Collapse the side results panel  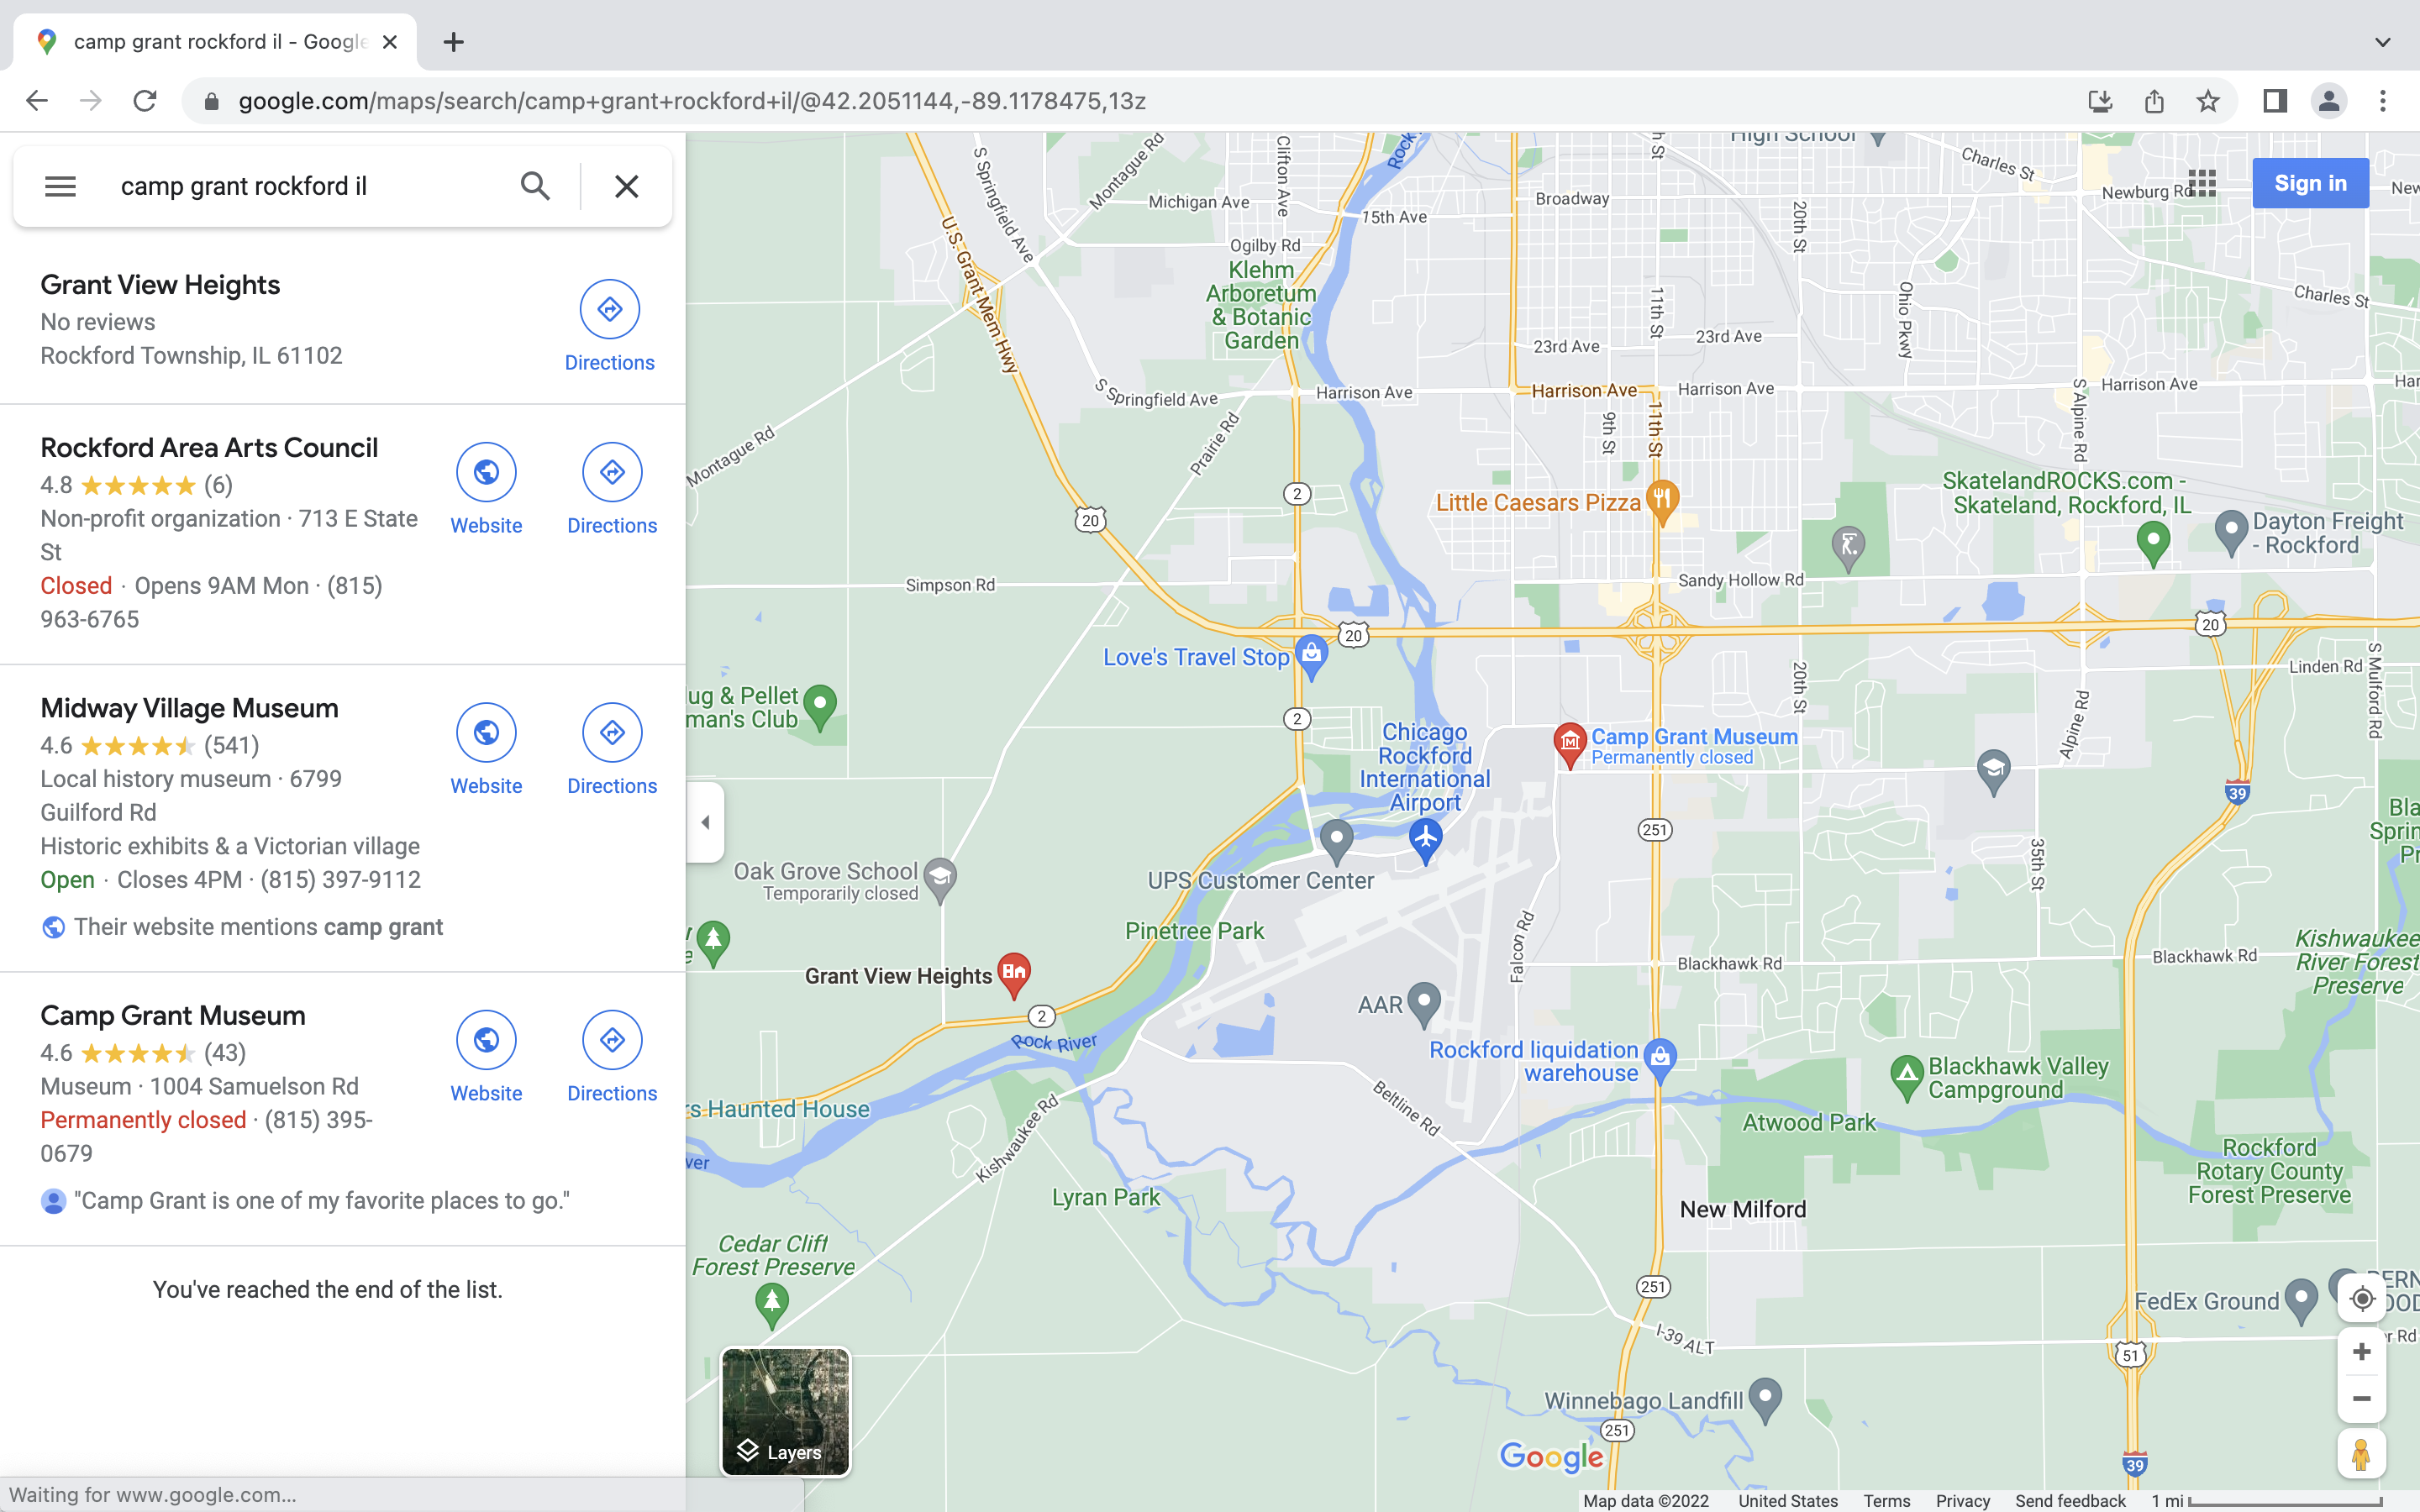705,822
